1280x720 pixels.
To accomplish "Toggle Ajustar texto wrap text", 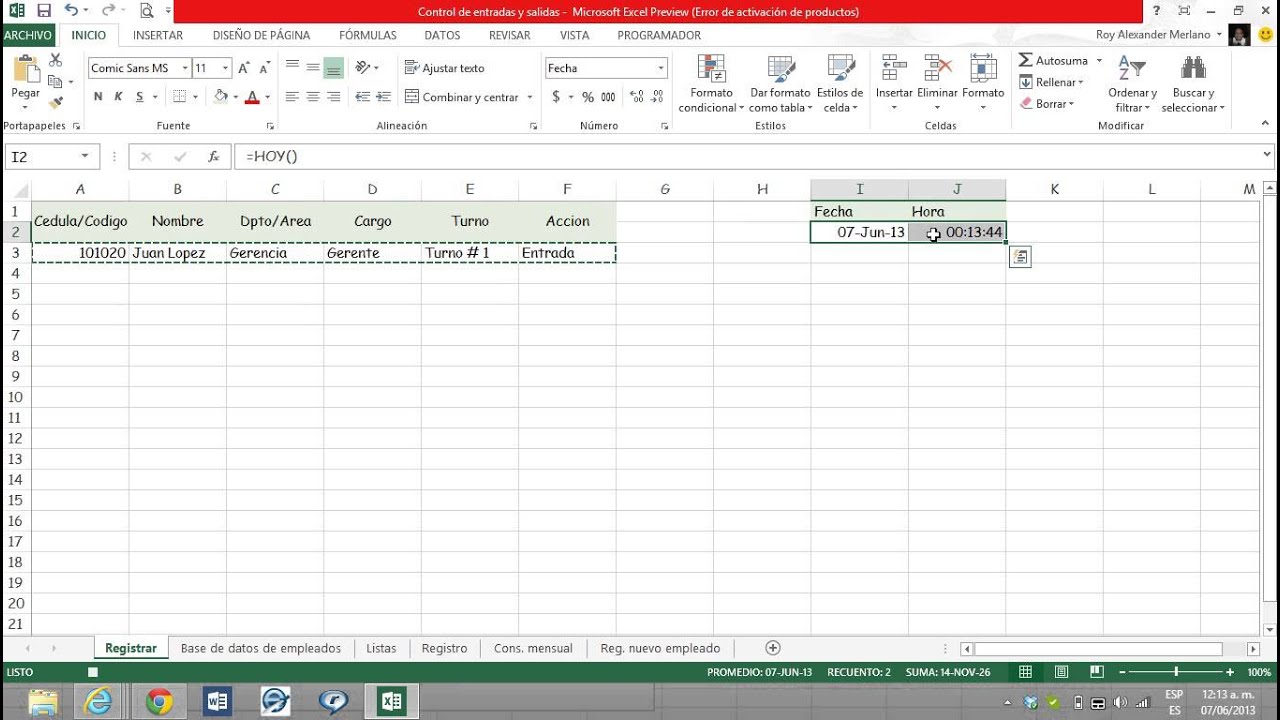I will (x=445, y=68).
